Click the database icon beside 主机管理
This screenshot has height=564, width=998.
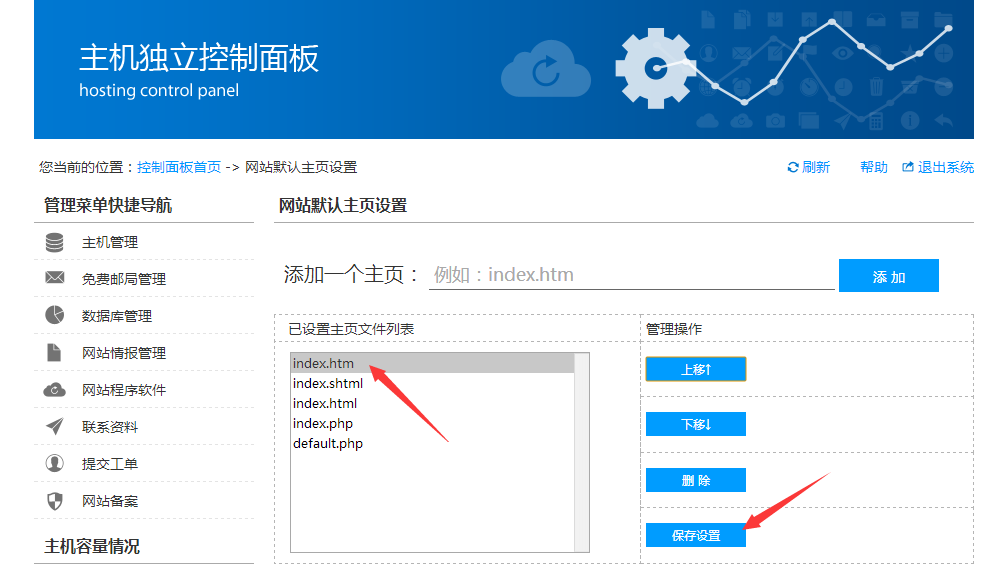click(55, 243)
